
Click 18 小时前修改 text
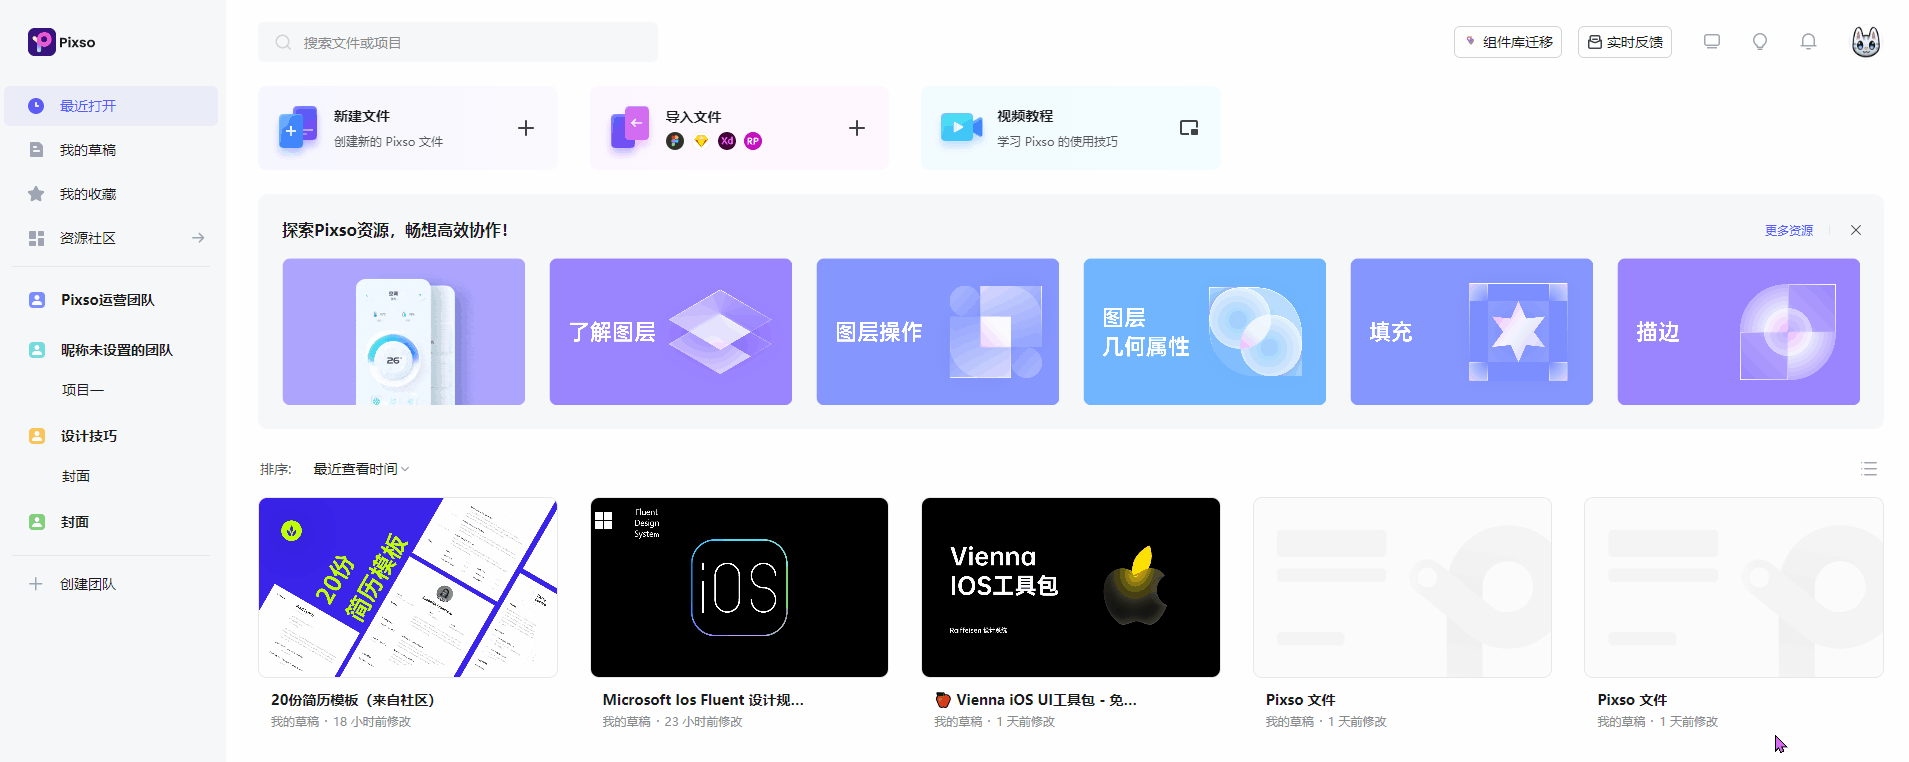click(x=372, y=722)
